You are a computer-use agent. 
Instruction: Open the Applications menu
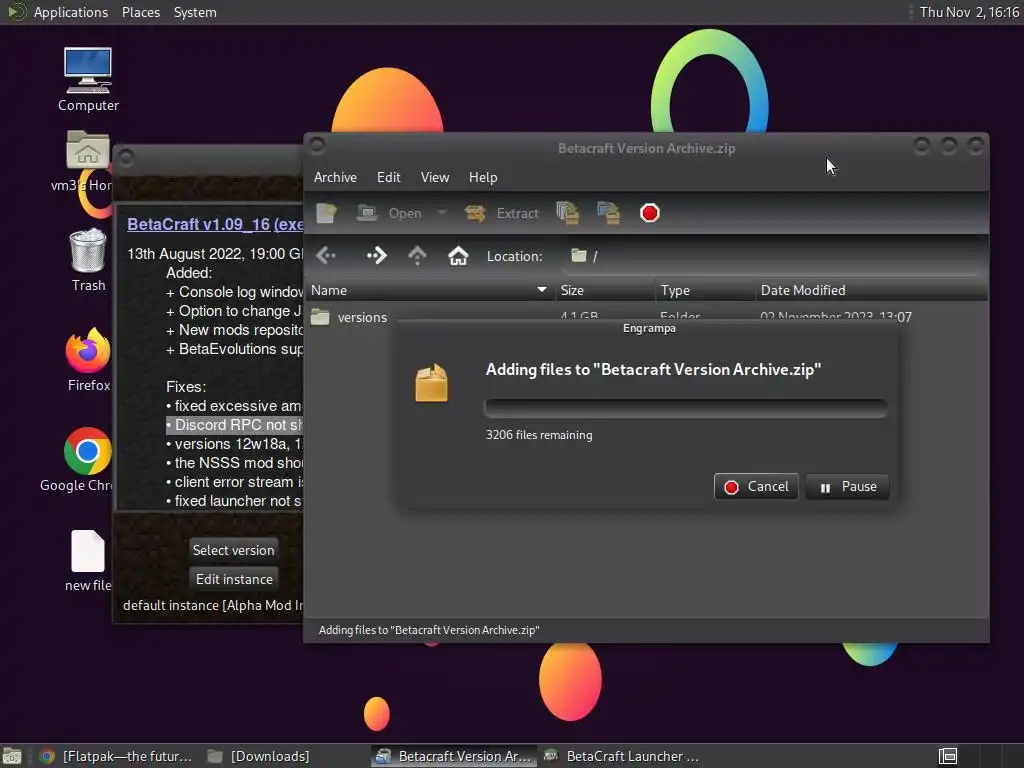pos(57,12)
